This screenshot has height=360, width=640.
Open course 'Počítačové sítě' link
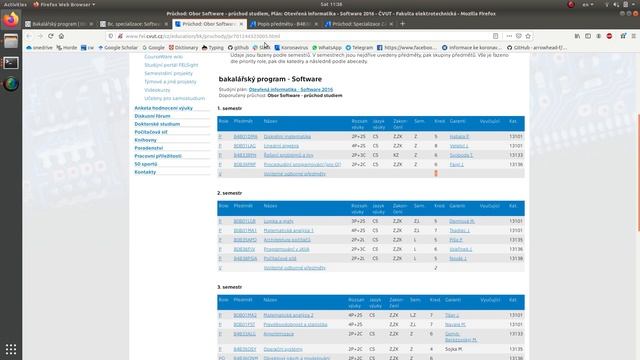tap(280, 258)
